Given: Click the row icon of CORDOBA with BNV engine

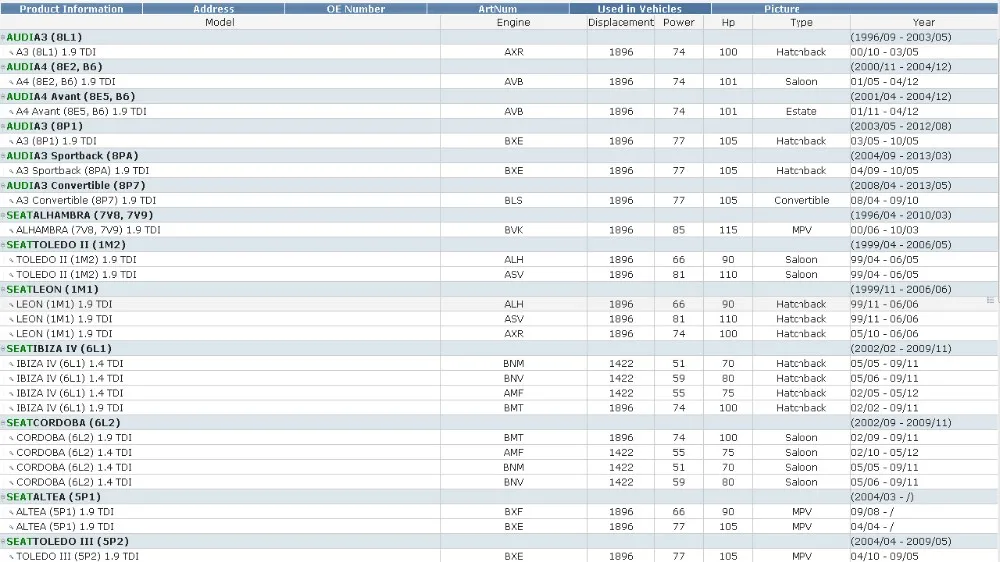Looking at the screenshot, I should pyautogui.click(x=11, y=483).
